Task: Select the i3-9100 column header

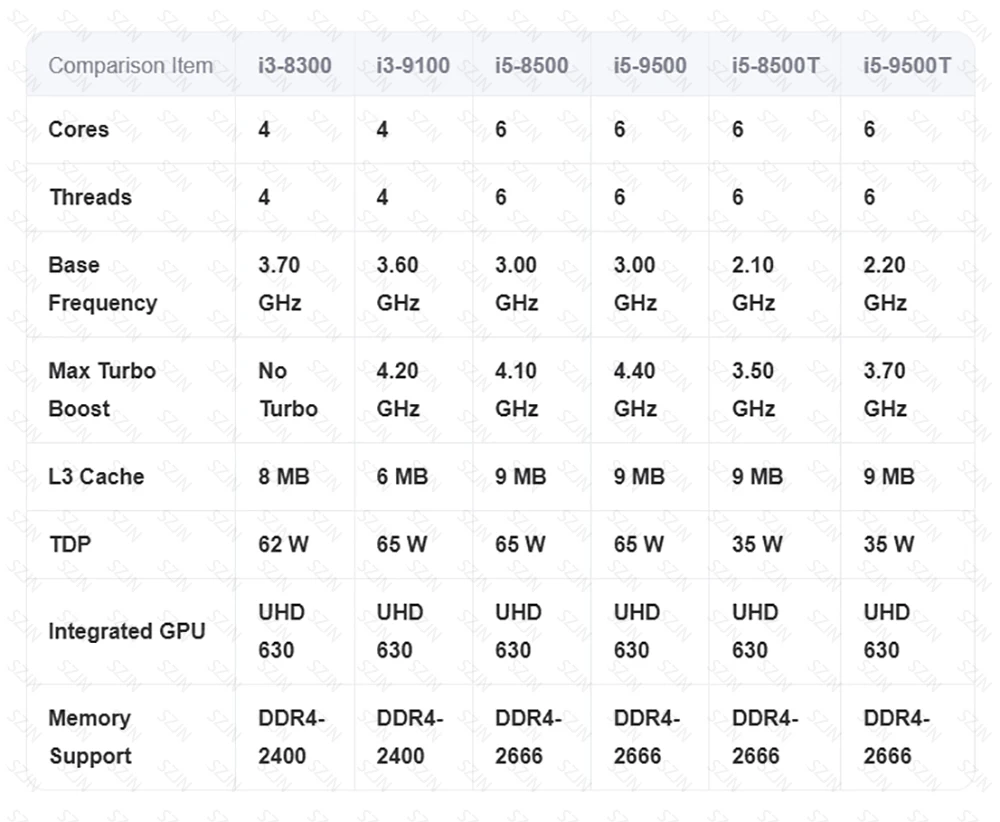Action: (x=413, y=66)
